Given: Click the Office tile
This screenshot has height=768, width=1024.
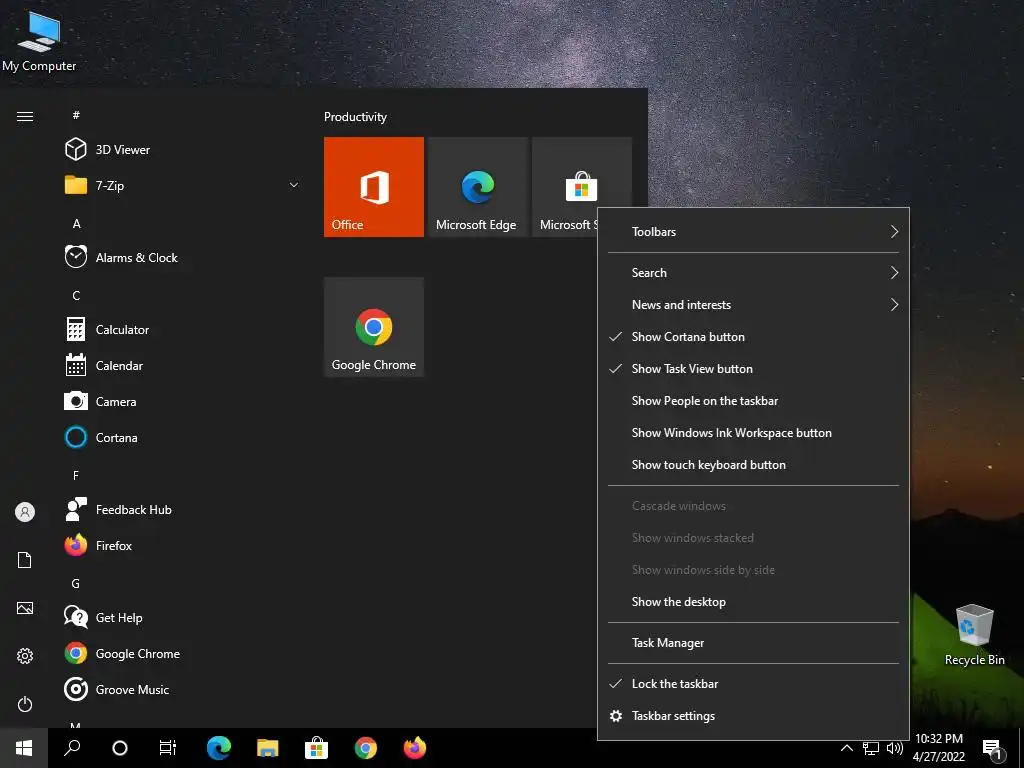Looking at the screenshot, I should (374, 187).
